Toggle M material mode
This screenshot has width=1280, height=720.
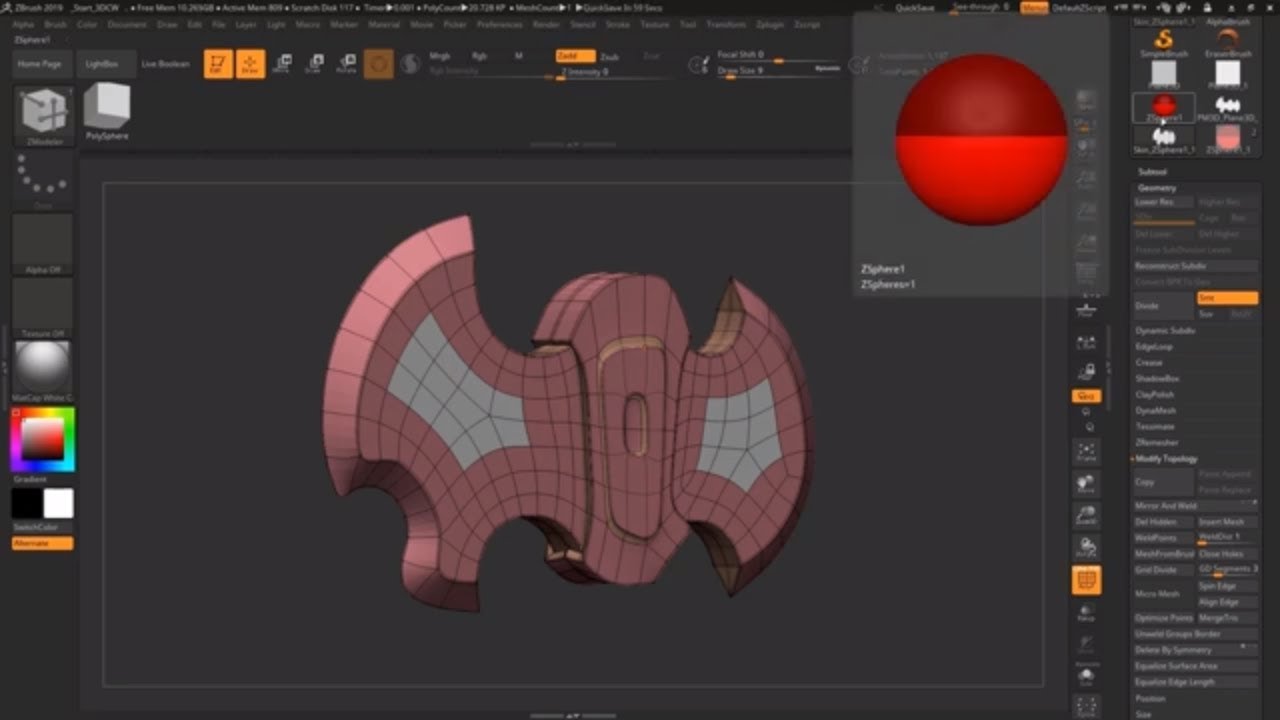coord(518,56)
